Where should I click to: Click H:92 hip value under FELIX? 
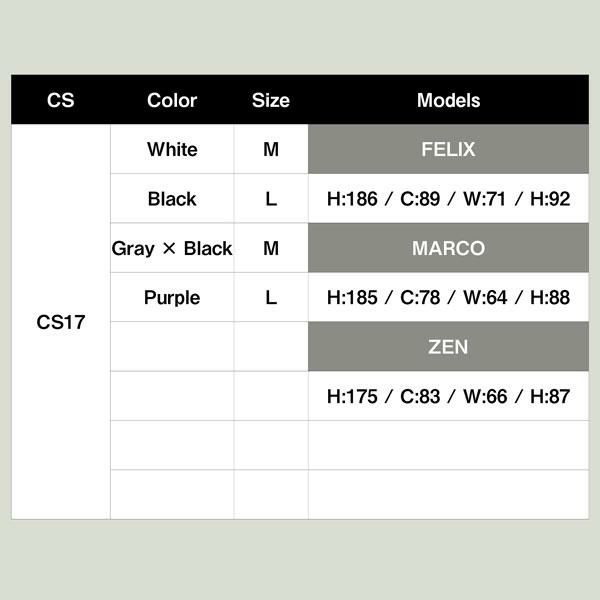click(x=550, y=199)
